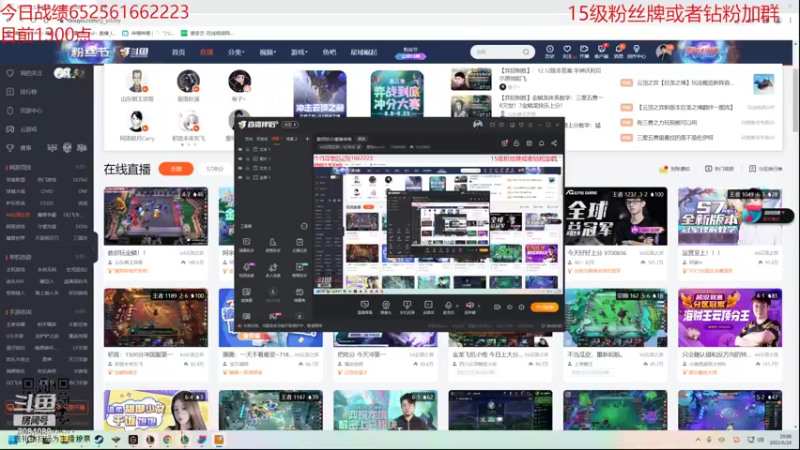Click the share icon in companion header

click(554, 143)
